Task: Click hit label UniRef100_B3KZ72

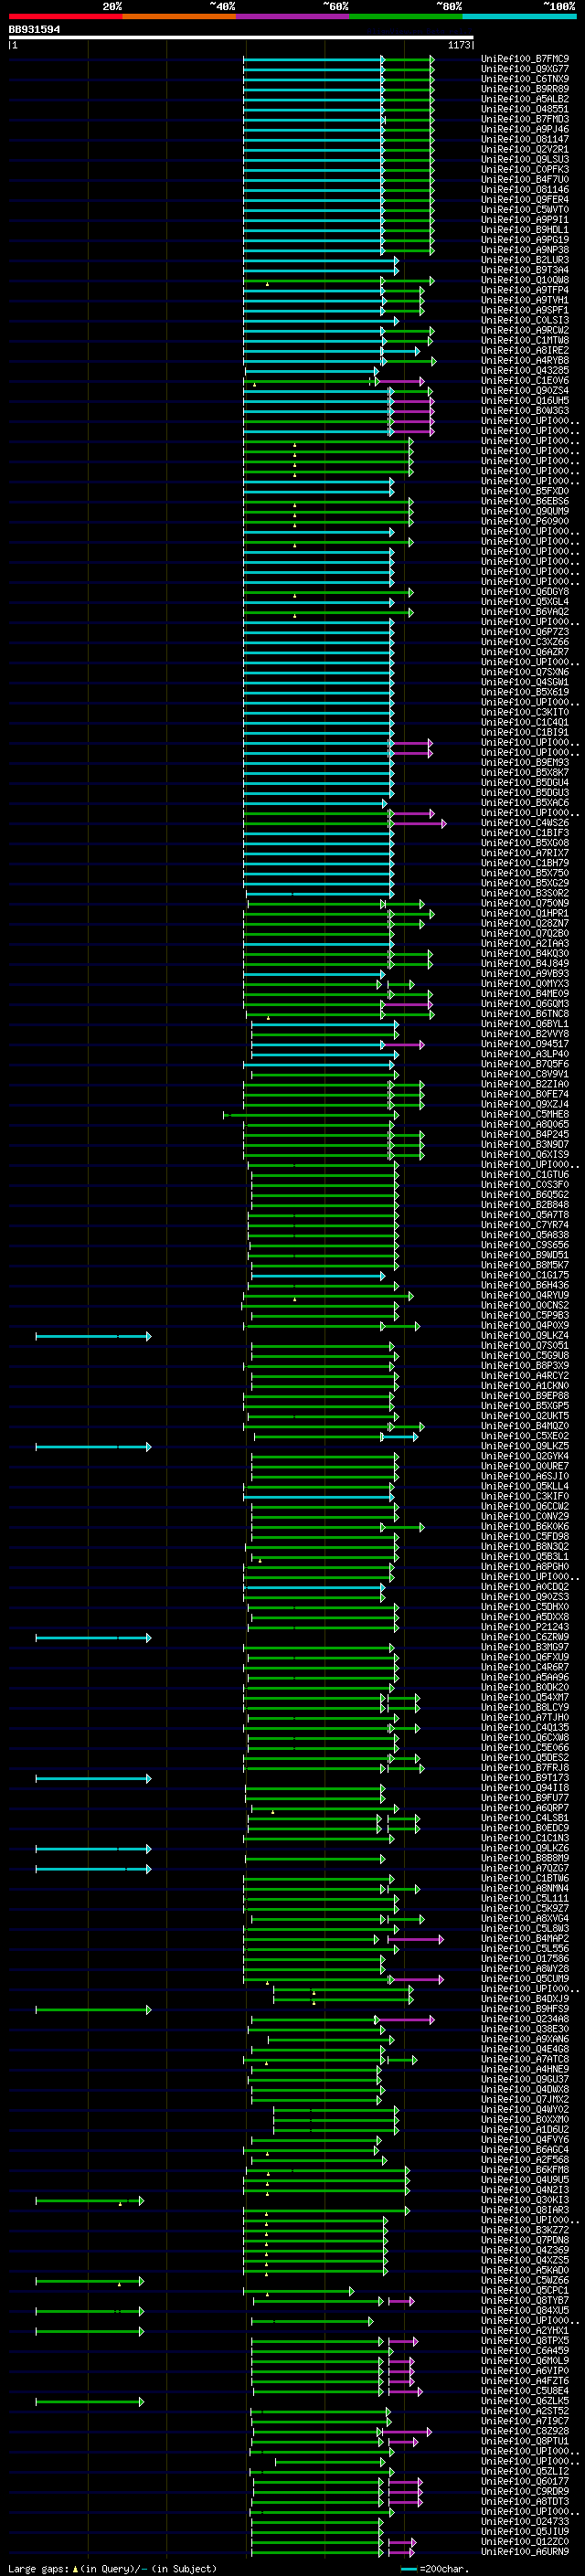Action: [525, 2229]
